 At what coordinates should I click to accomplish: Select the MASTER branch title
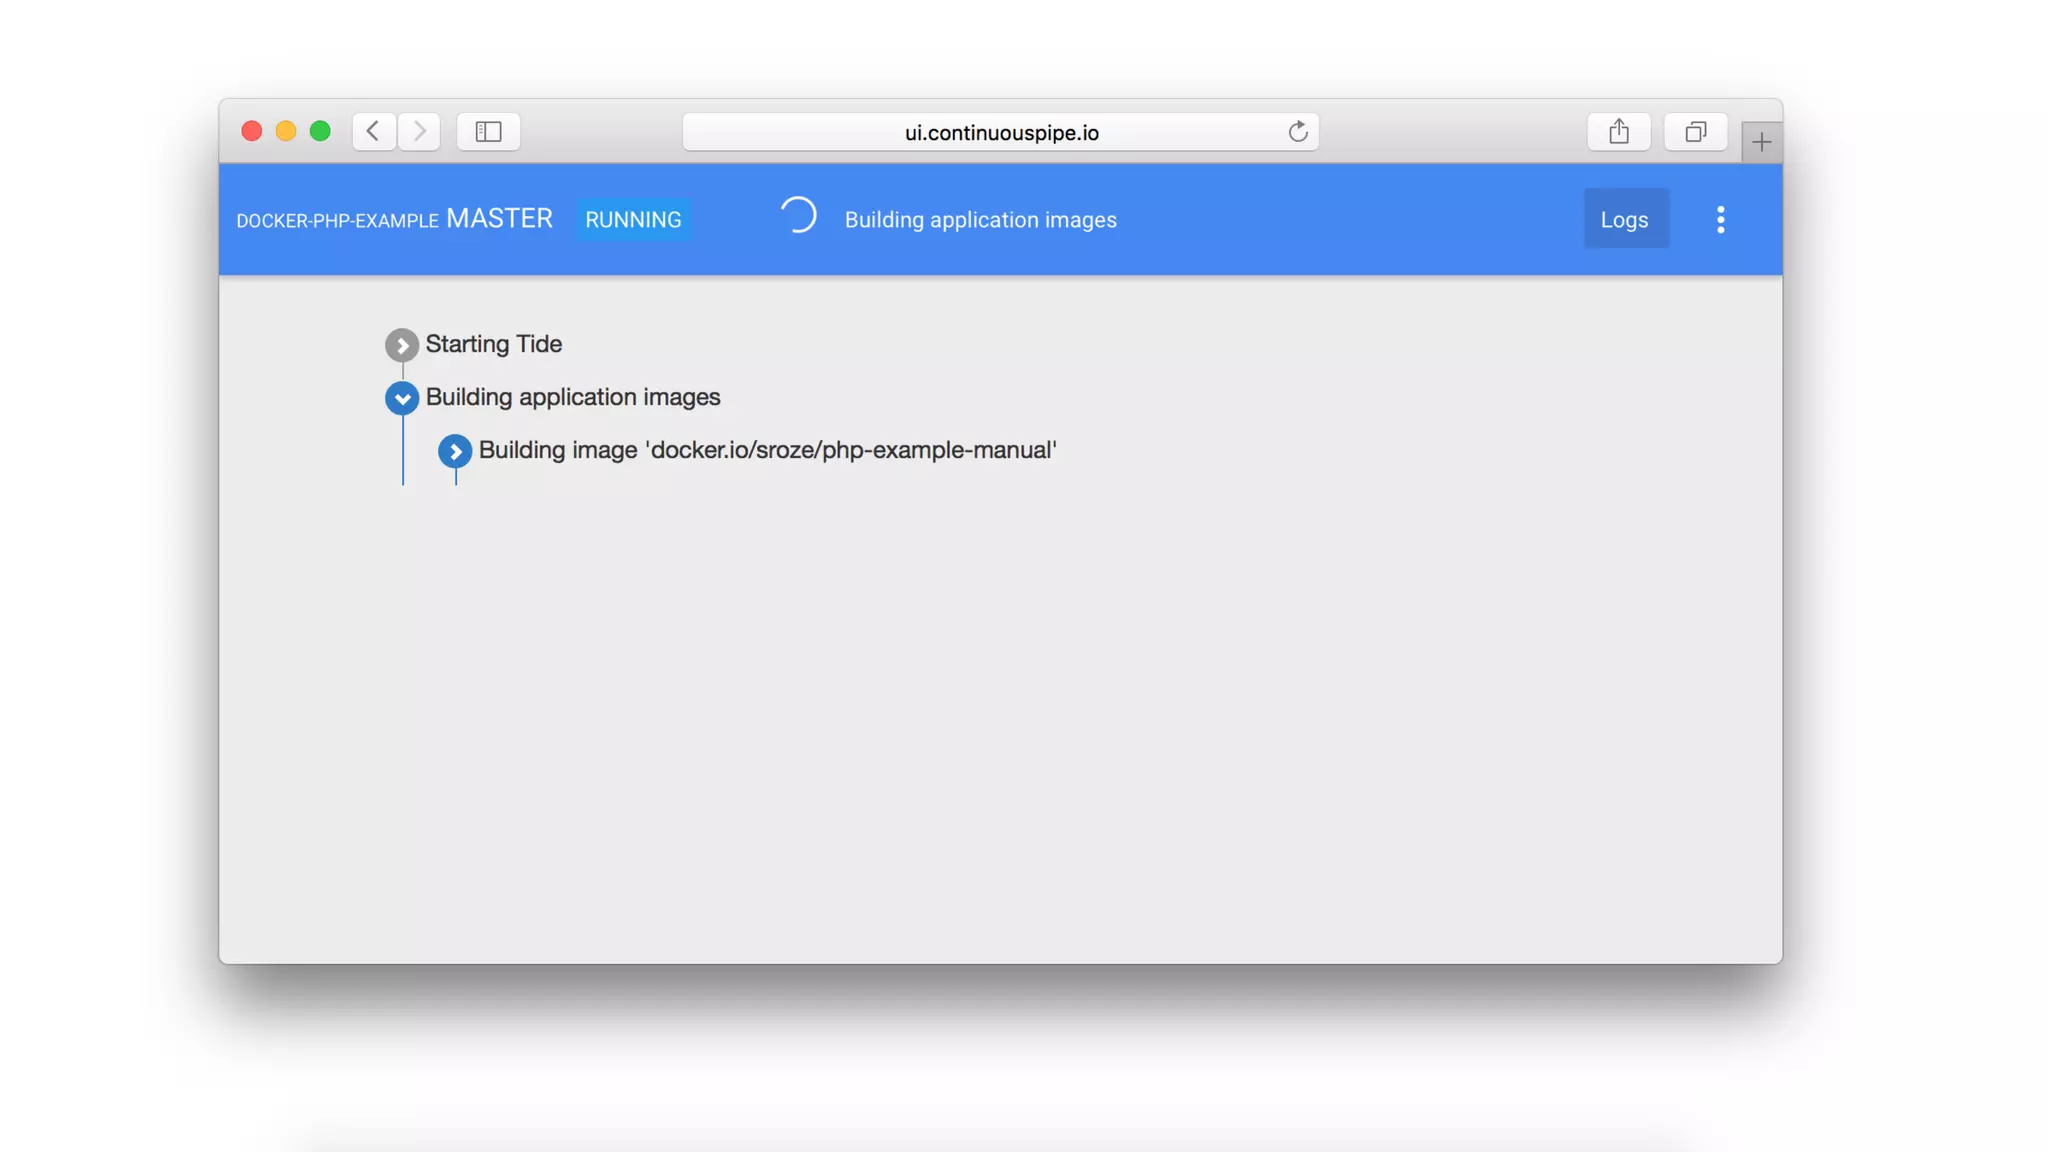pos(499,218)
